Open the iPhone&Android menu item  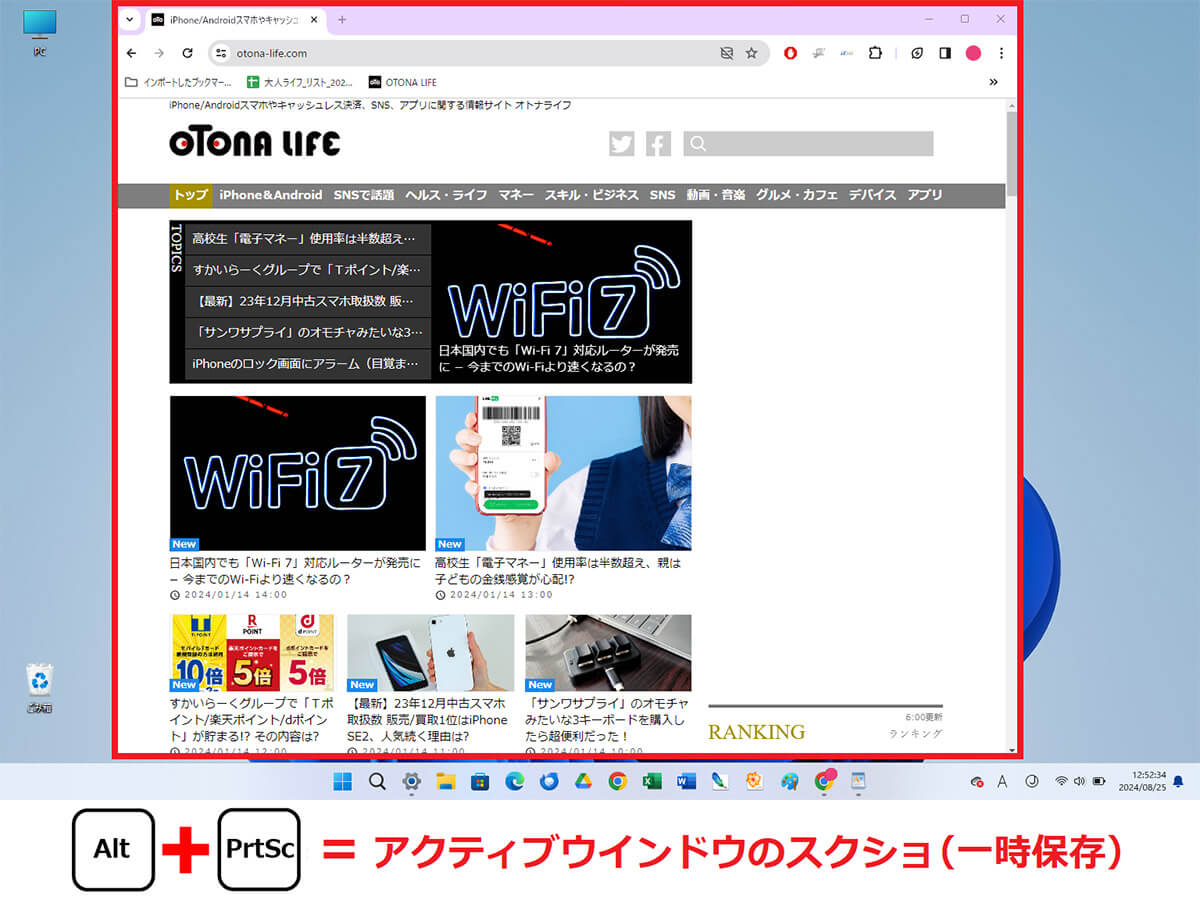[x=271, y=195]
